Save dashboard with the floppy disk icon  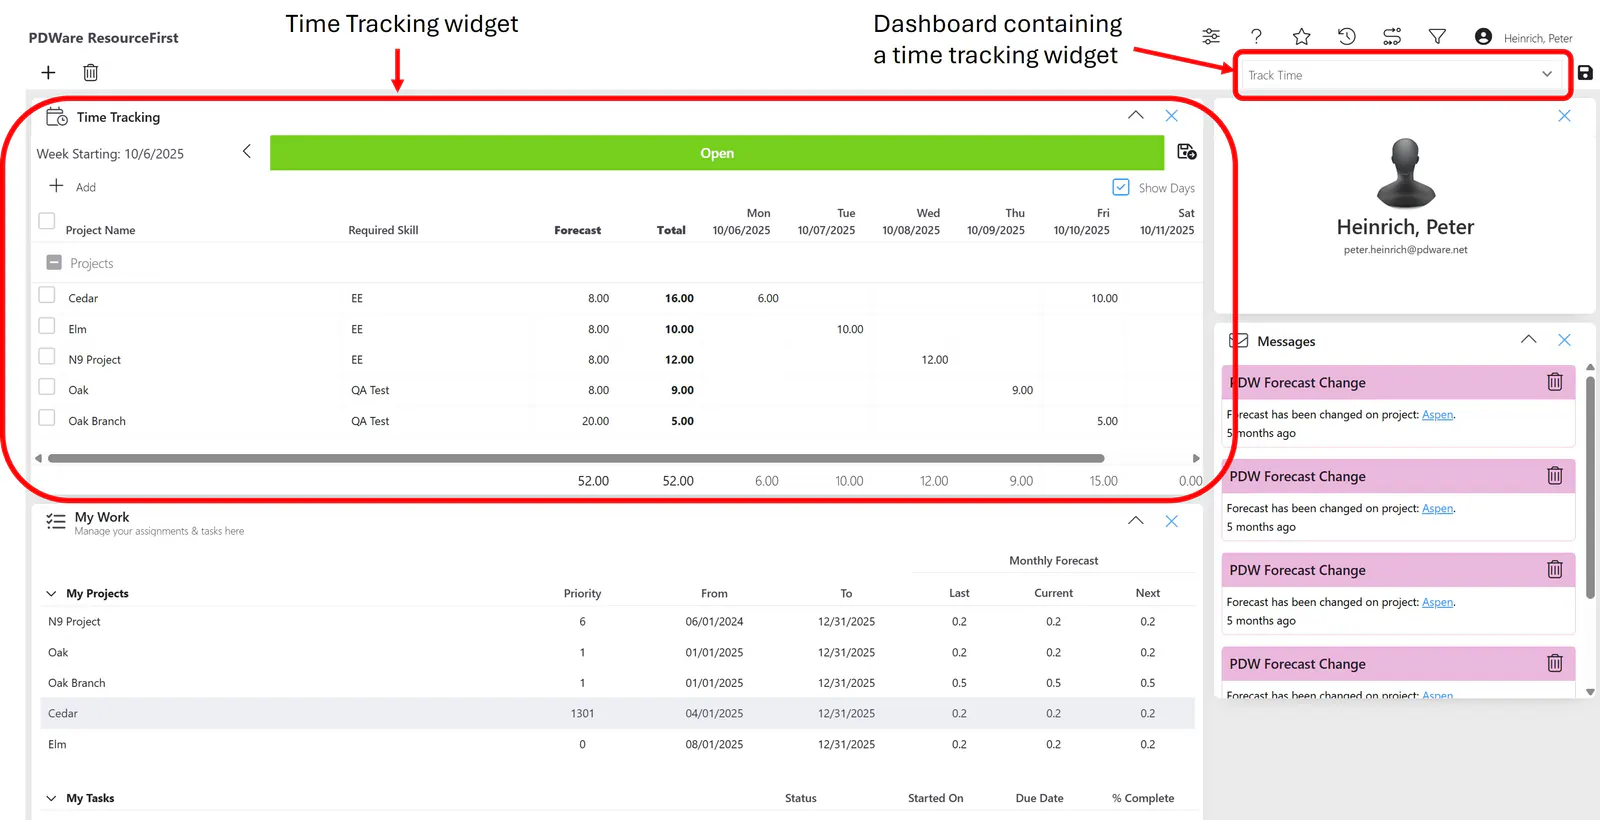click(1585, 72)
